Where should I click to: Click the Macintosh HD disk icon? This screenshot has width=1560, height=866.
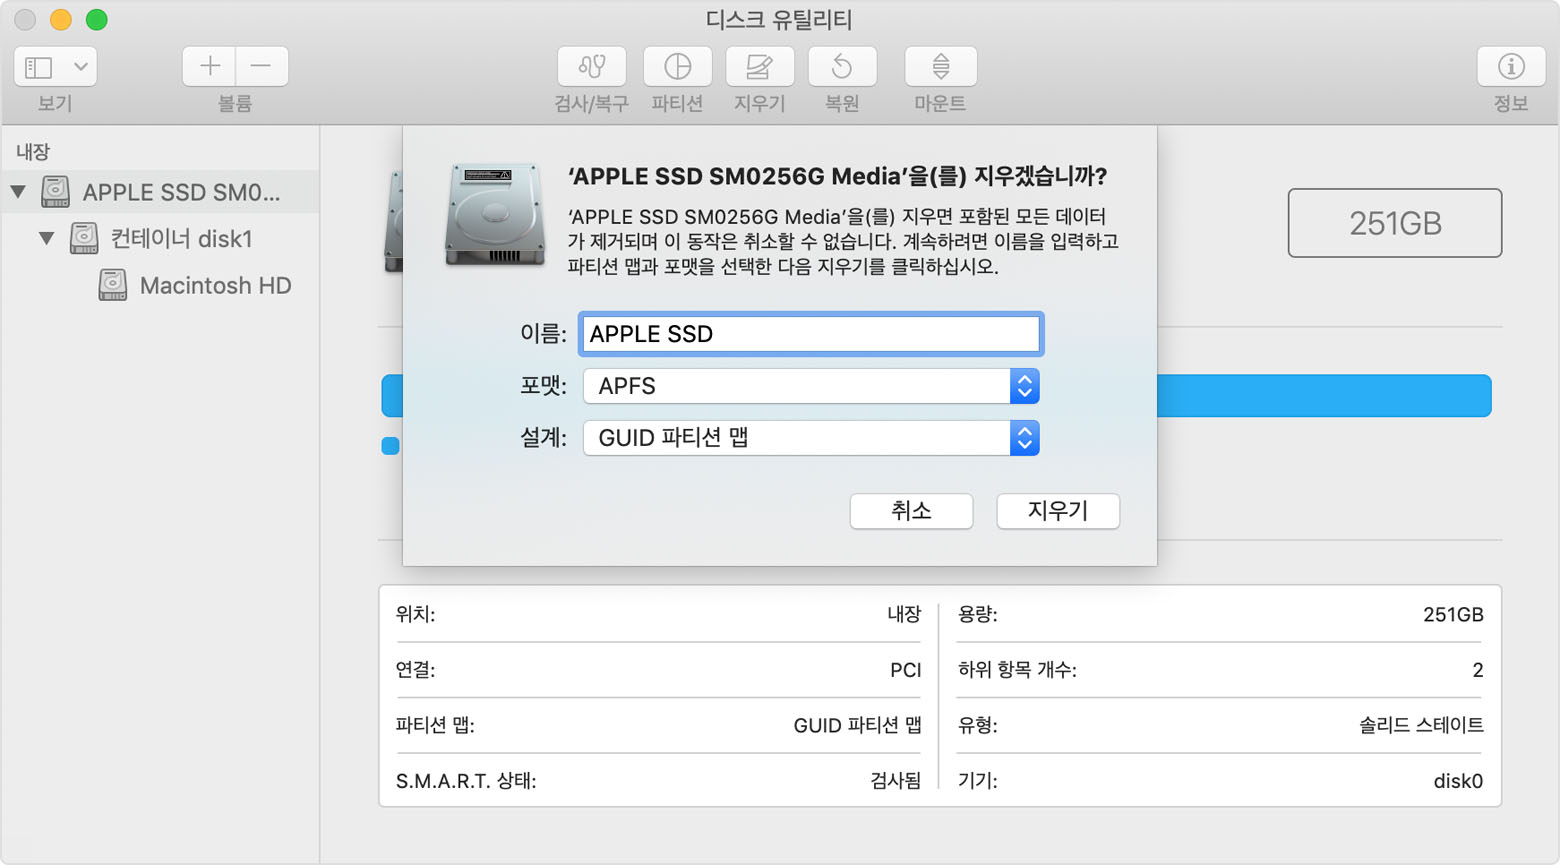tap(113, 285)
